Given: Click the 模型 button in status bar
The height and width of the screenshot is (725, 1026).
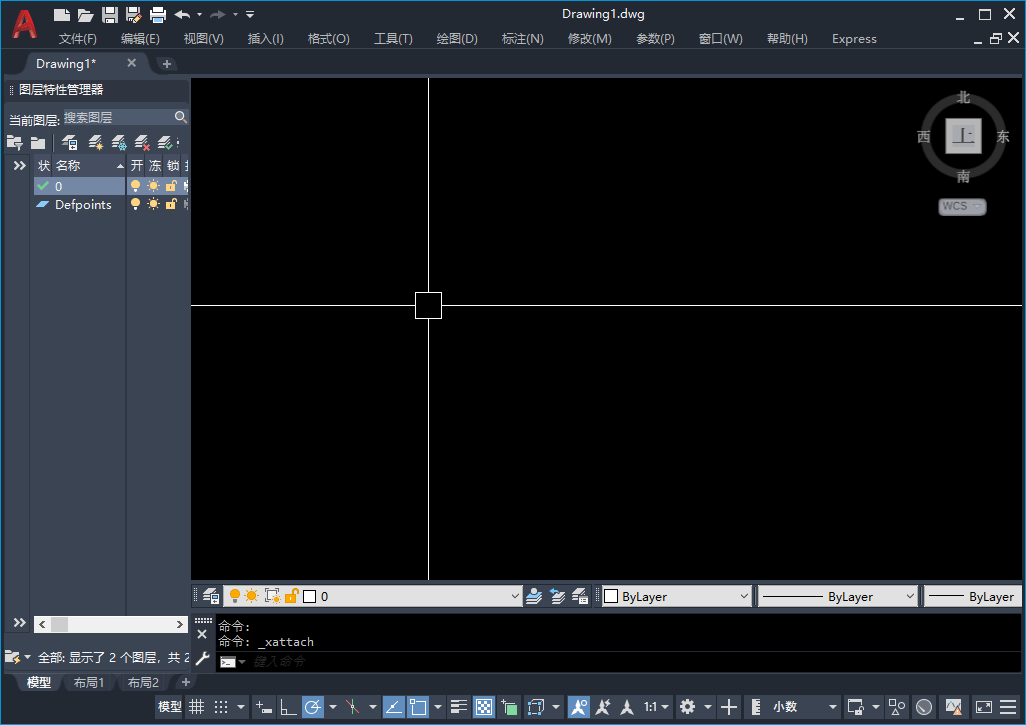Looking at the screenshot, I should click(x=170, y=707).
